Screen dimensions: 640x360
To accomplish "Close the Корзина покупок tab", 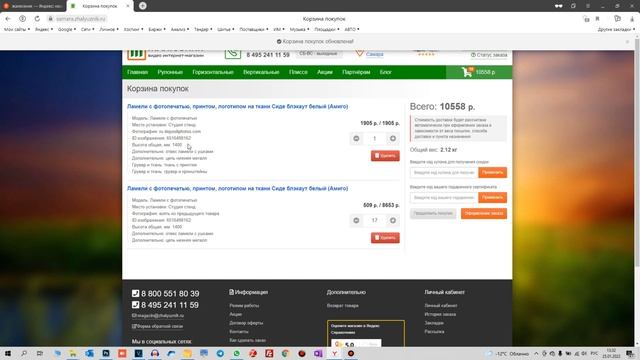I will click(x=128, y=6).
